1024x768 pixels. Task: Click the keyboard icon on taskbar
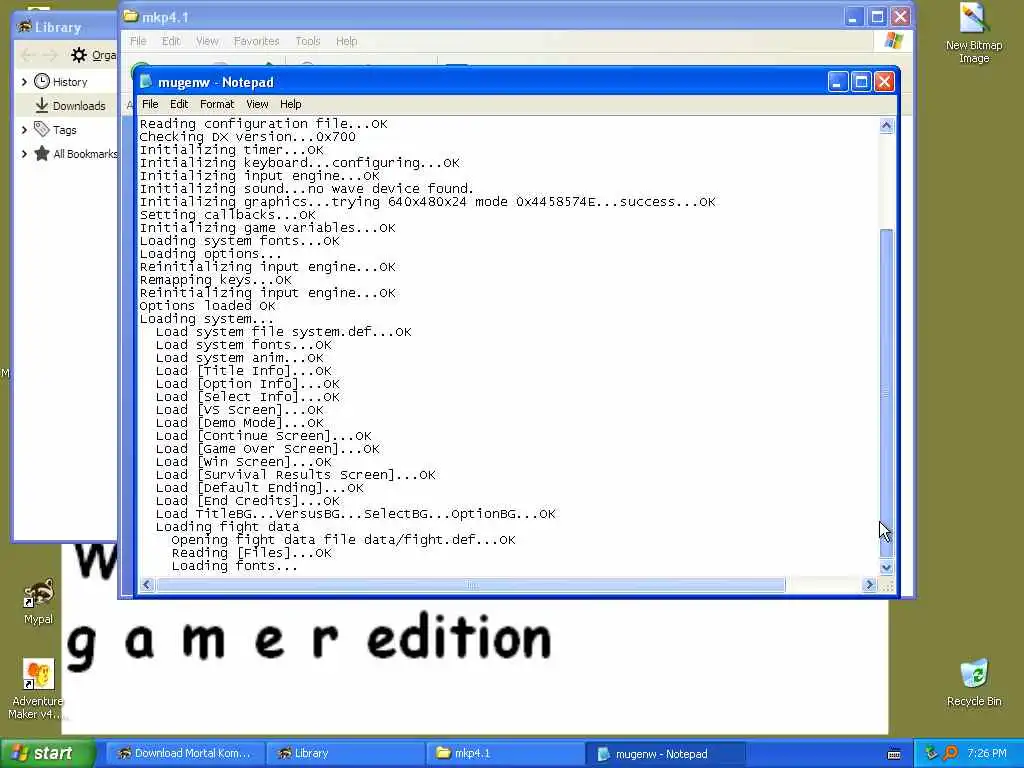pos(894,754)
